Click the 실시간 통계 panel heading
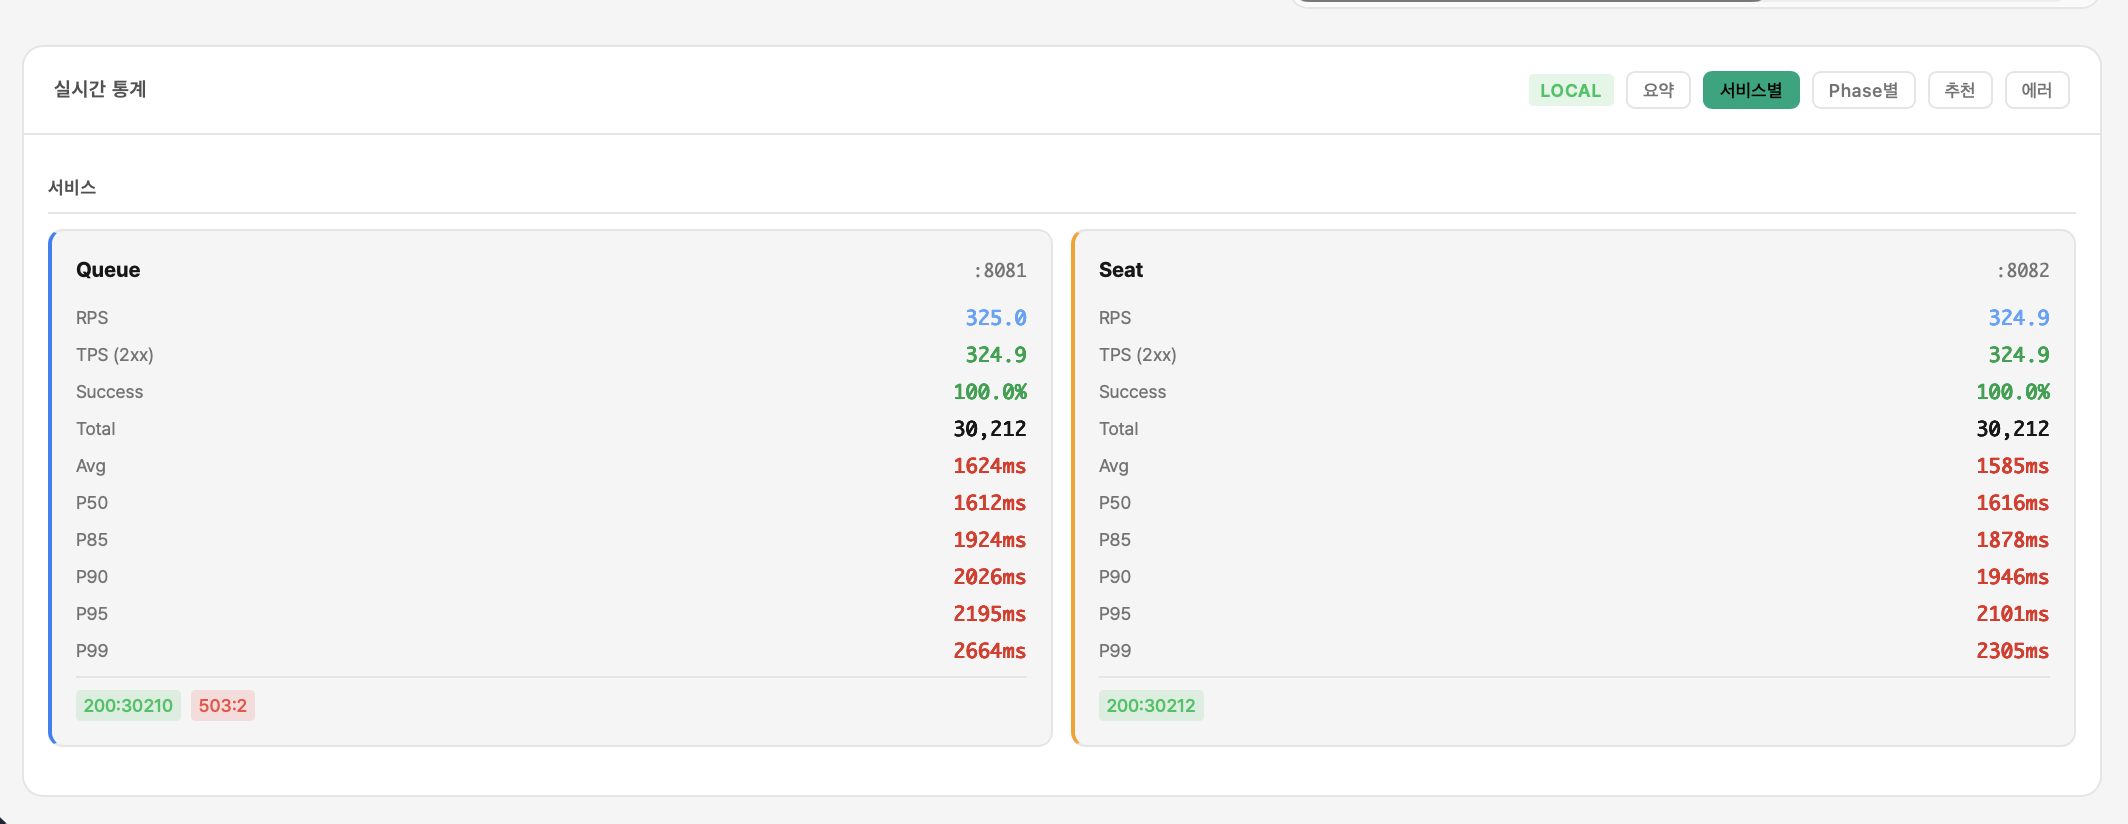Screen dimensions: 2128x824 click(100, 89)
